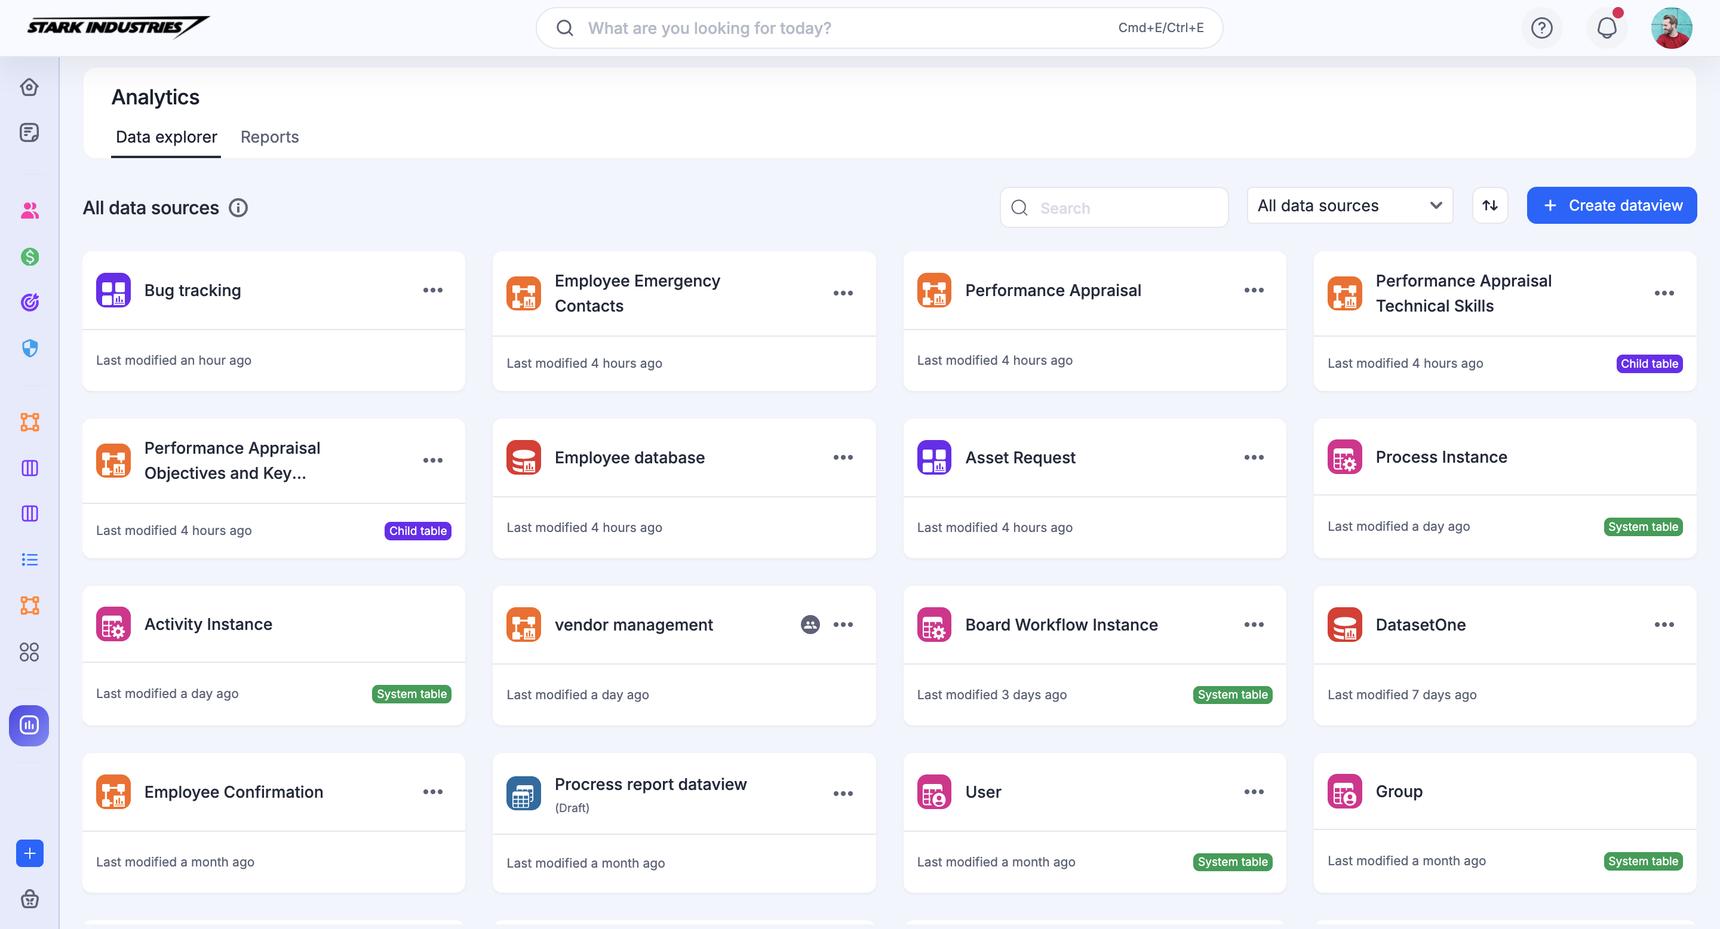Open the notifications bell

[1606, 28]
